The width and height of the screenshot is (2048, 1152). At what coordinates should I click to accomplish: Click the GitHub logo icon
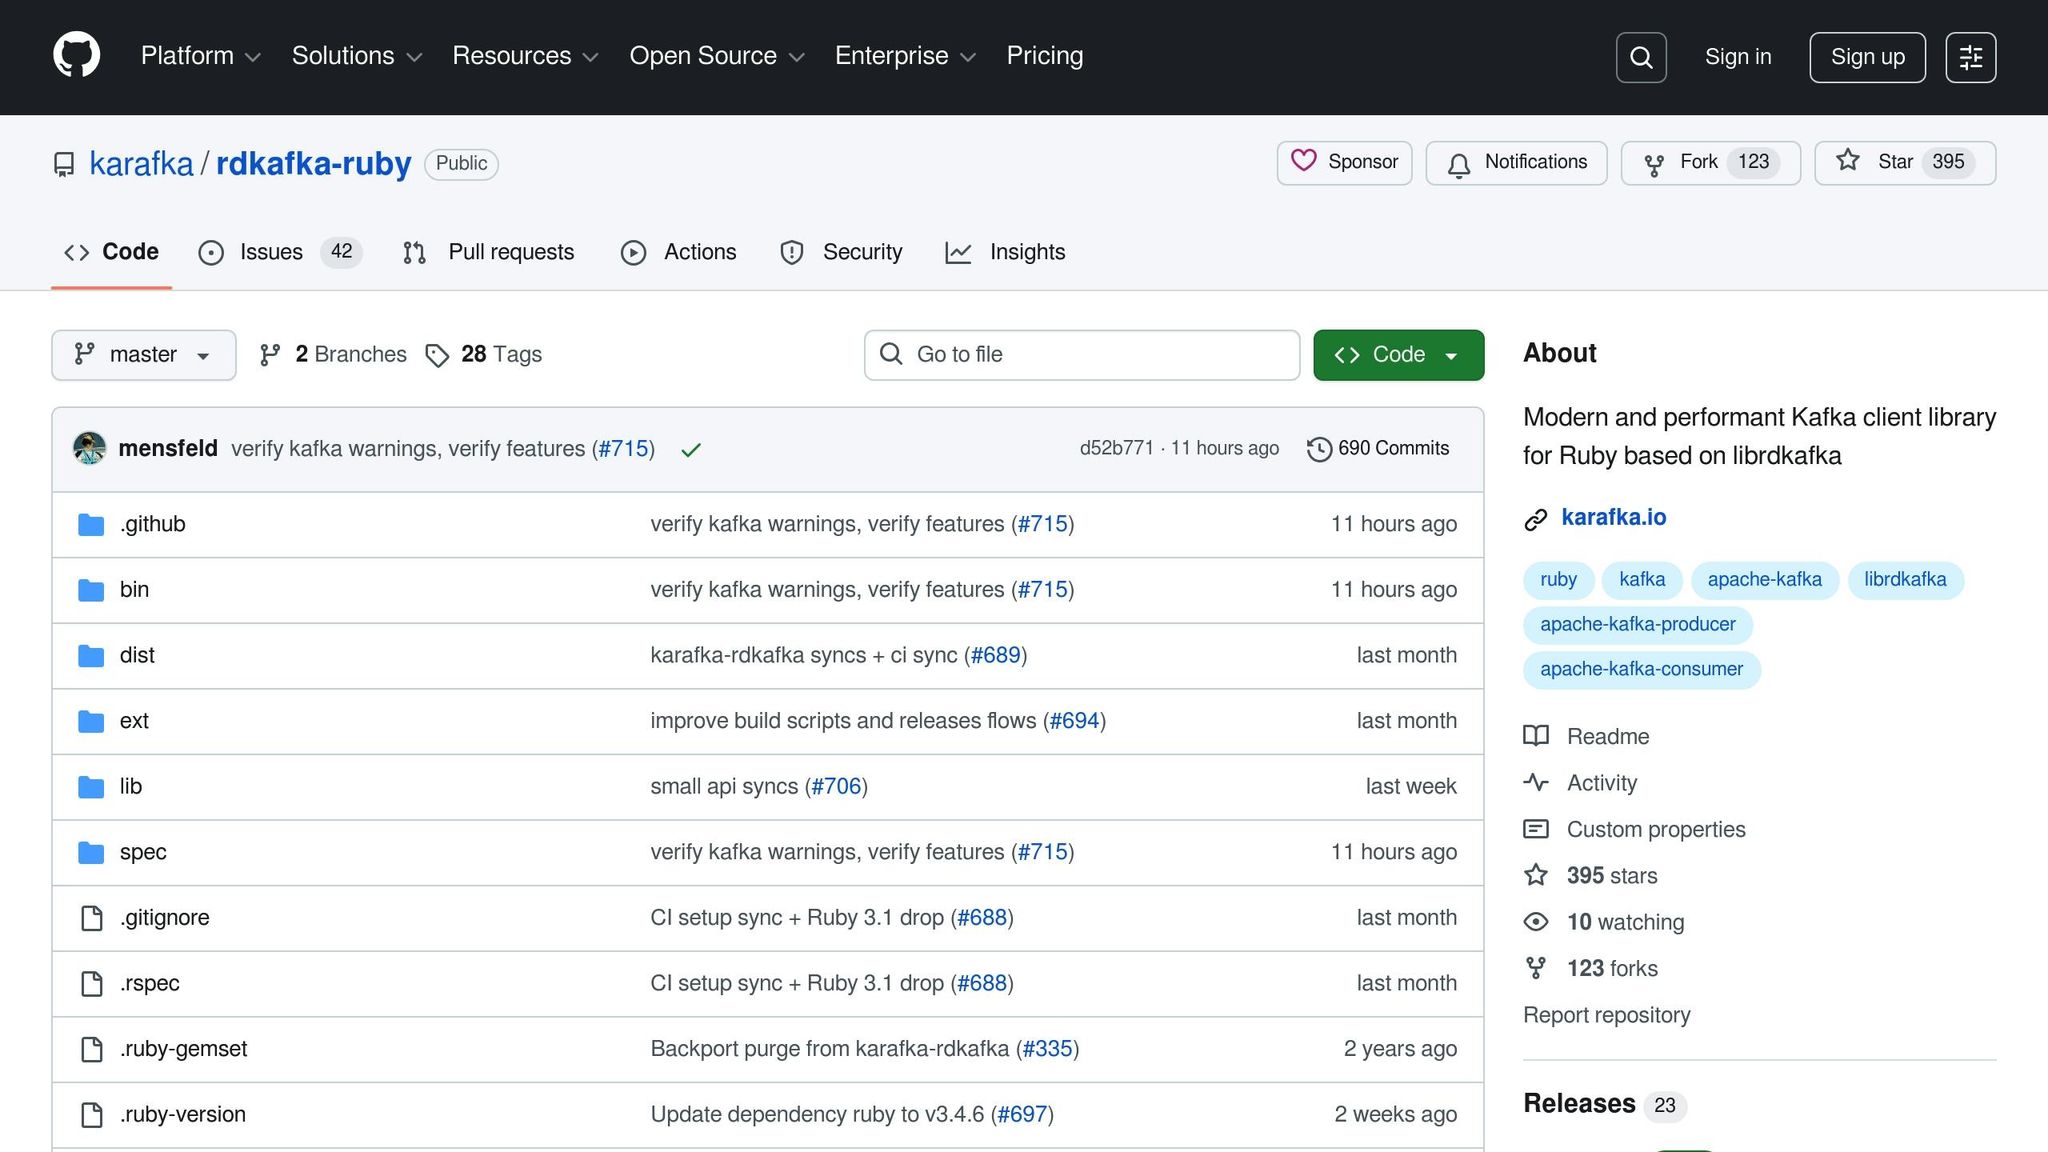pos(76,56)
